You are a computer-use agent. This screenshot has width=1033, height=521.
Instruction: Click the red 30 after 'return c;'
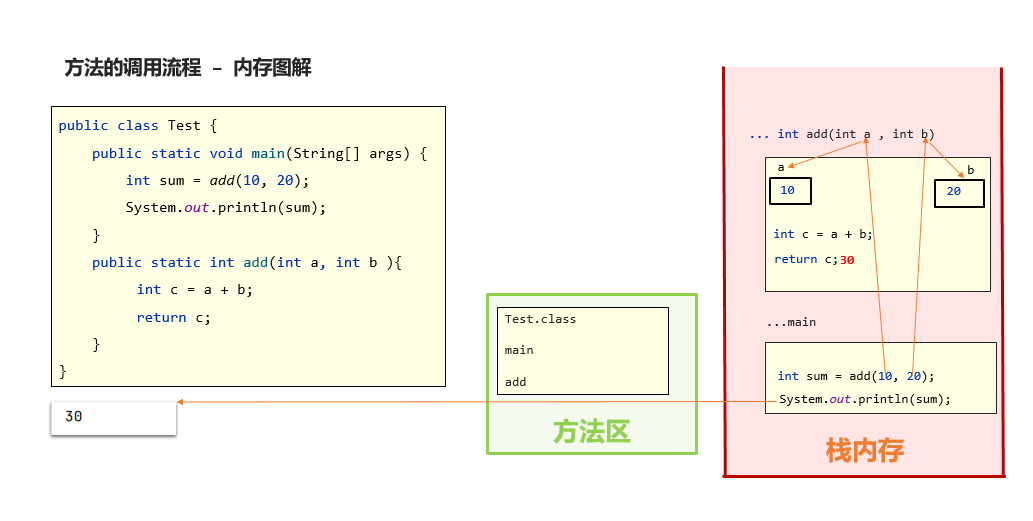tap(847, 260)
